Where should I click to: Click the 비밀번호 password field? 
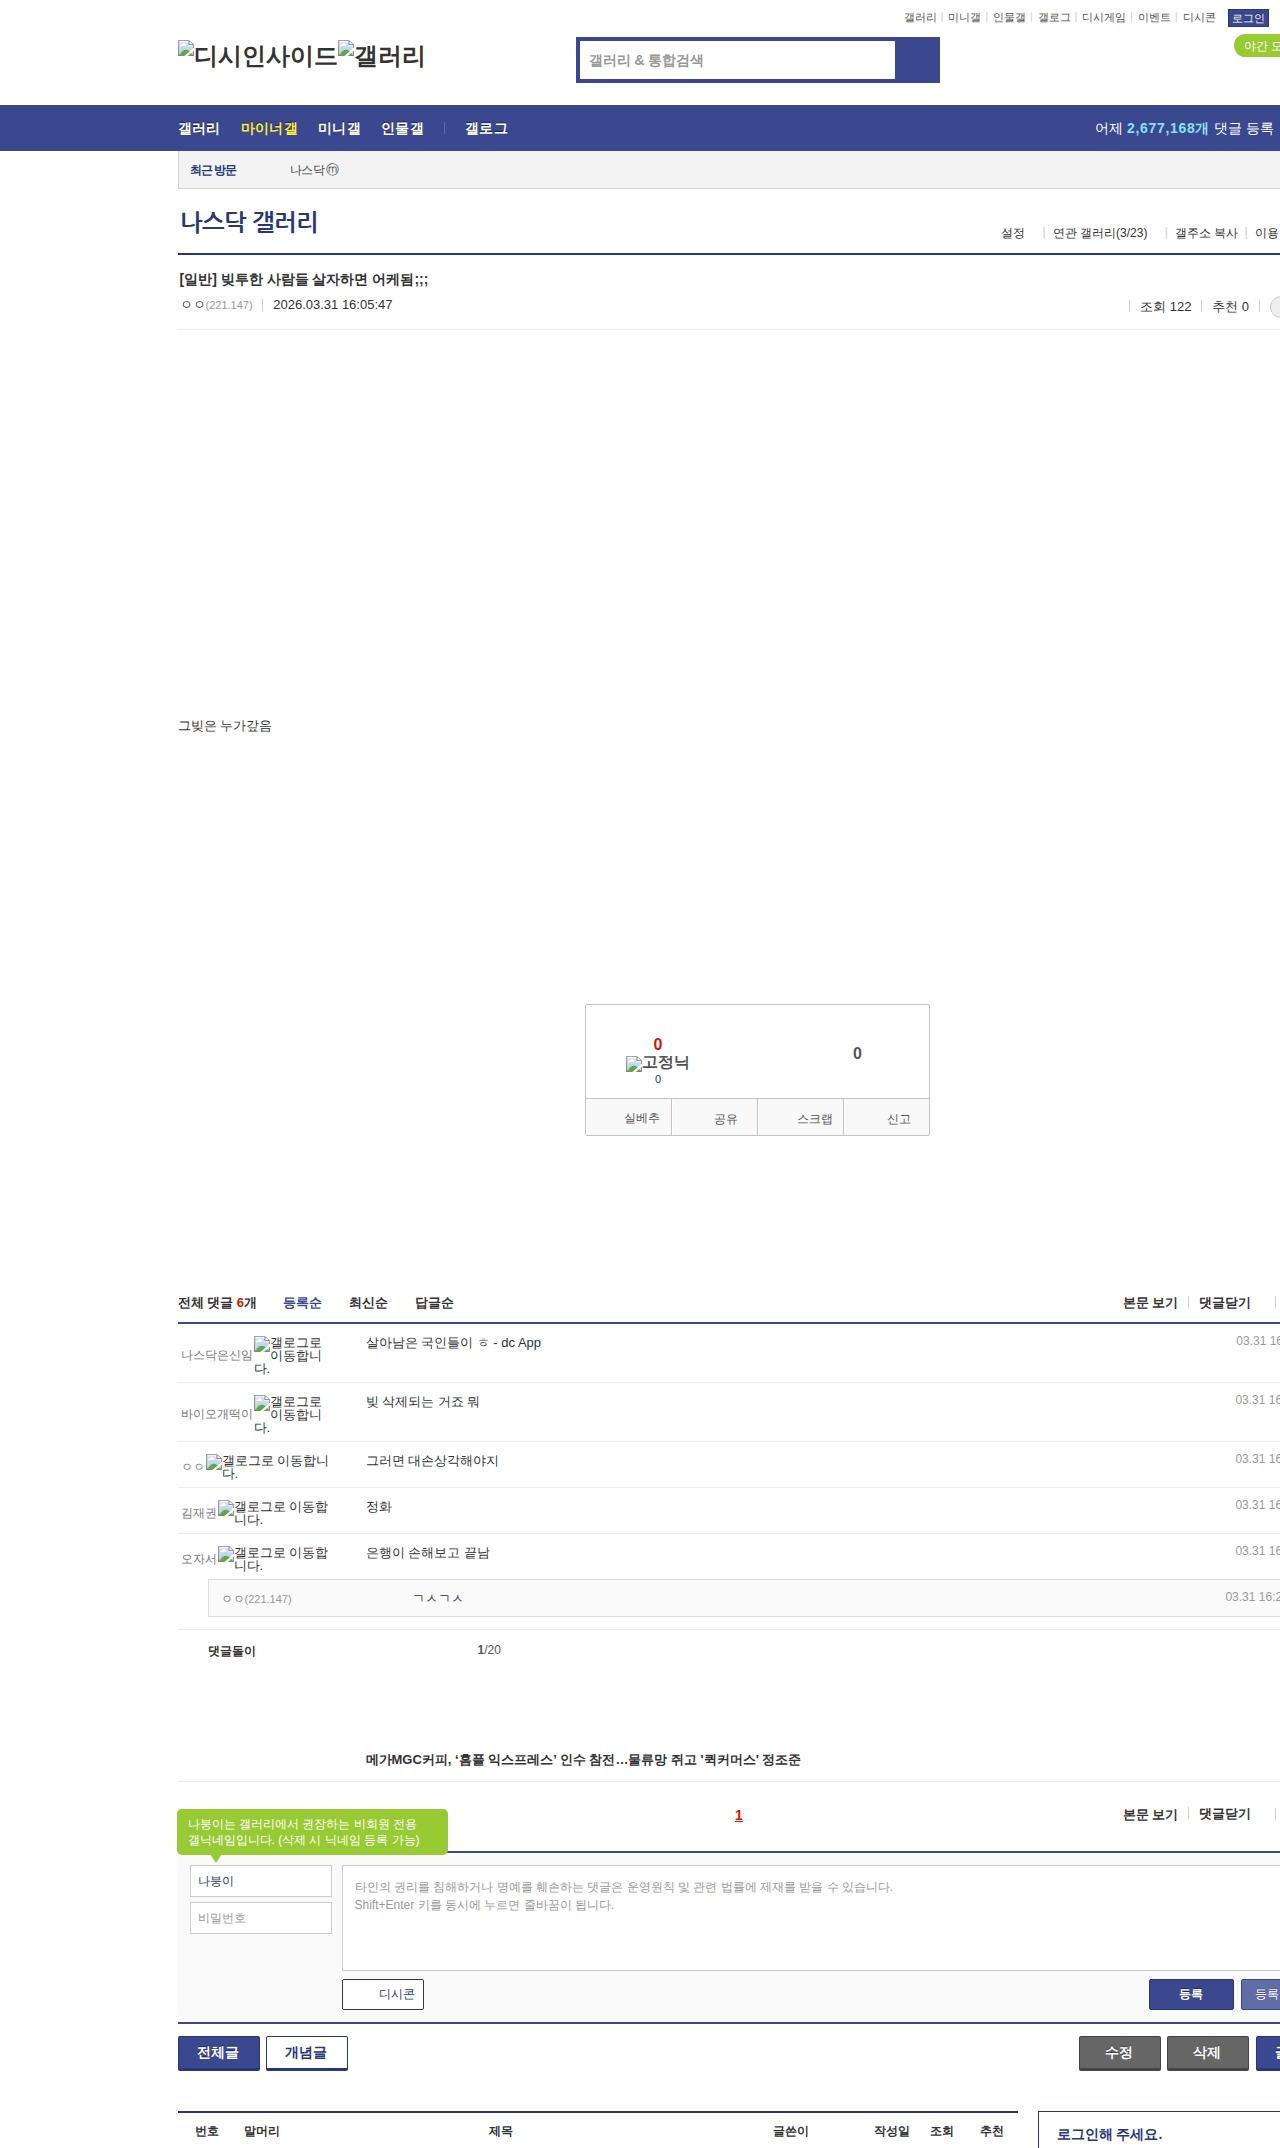[261, 1918]
